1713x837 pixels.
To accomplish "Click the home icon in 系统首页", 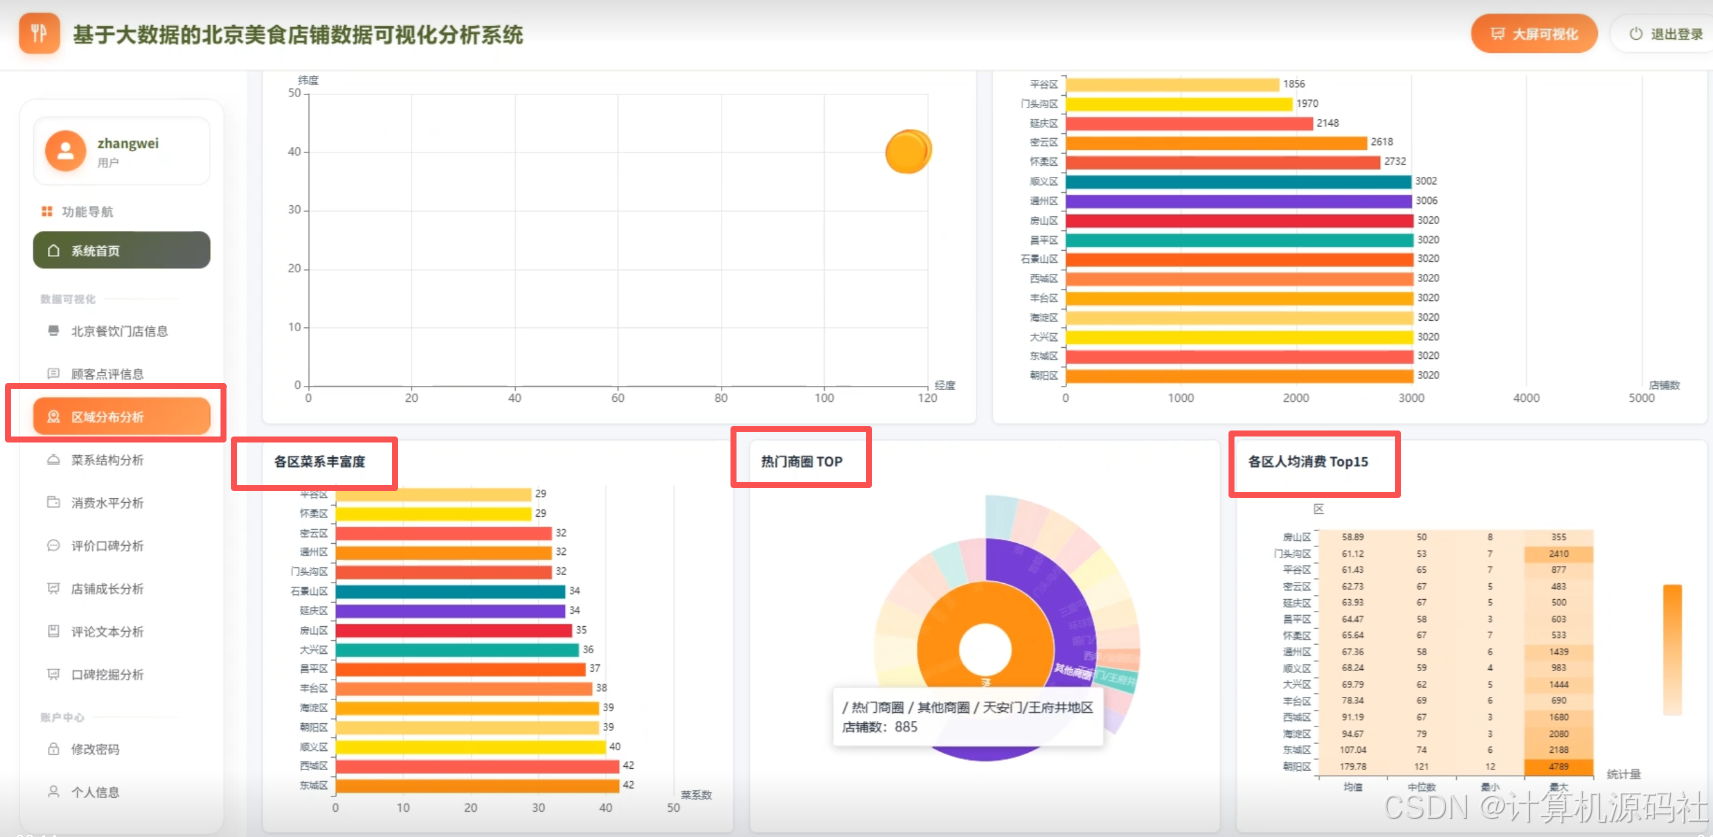I will (x=54, y=251).
